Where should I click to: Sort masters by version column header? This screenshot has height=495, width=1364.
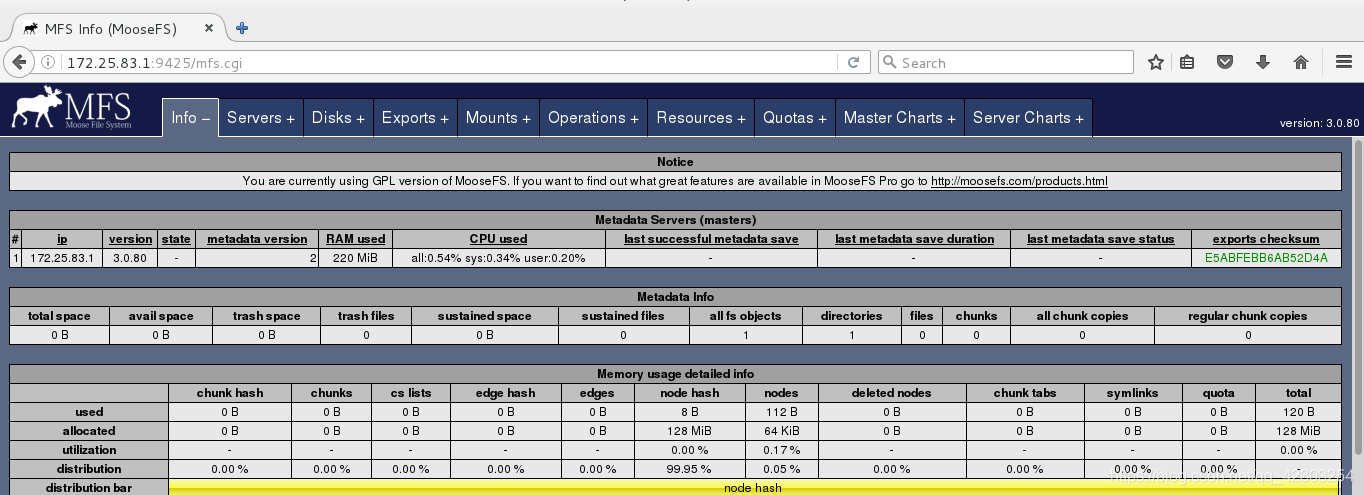[x=130, y=239]
